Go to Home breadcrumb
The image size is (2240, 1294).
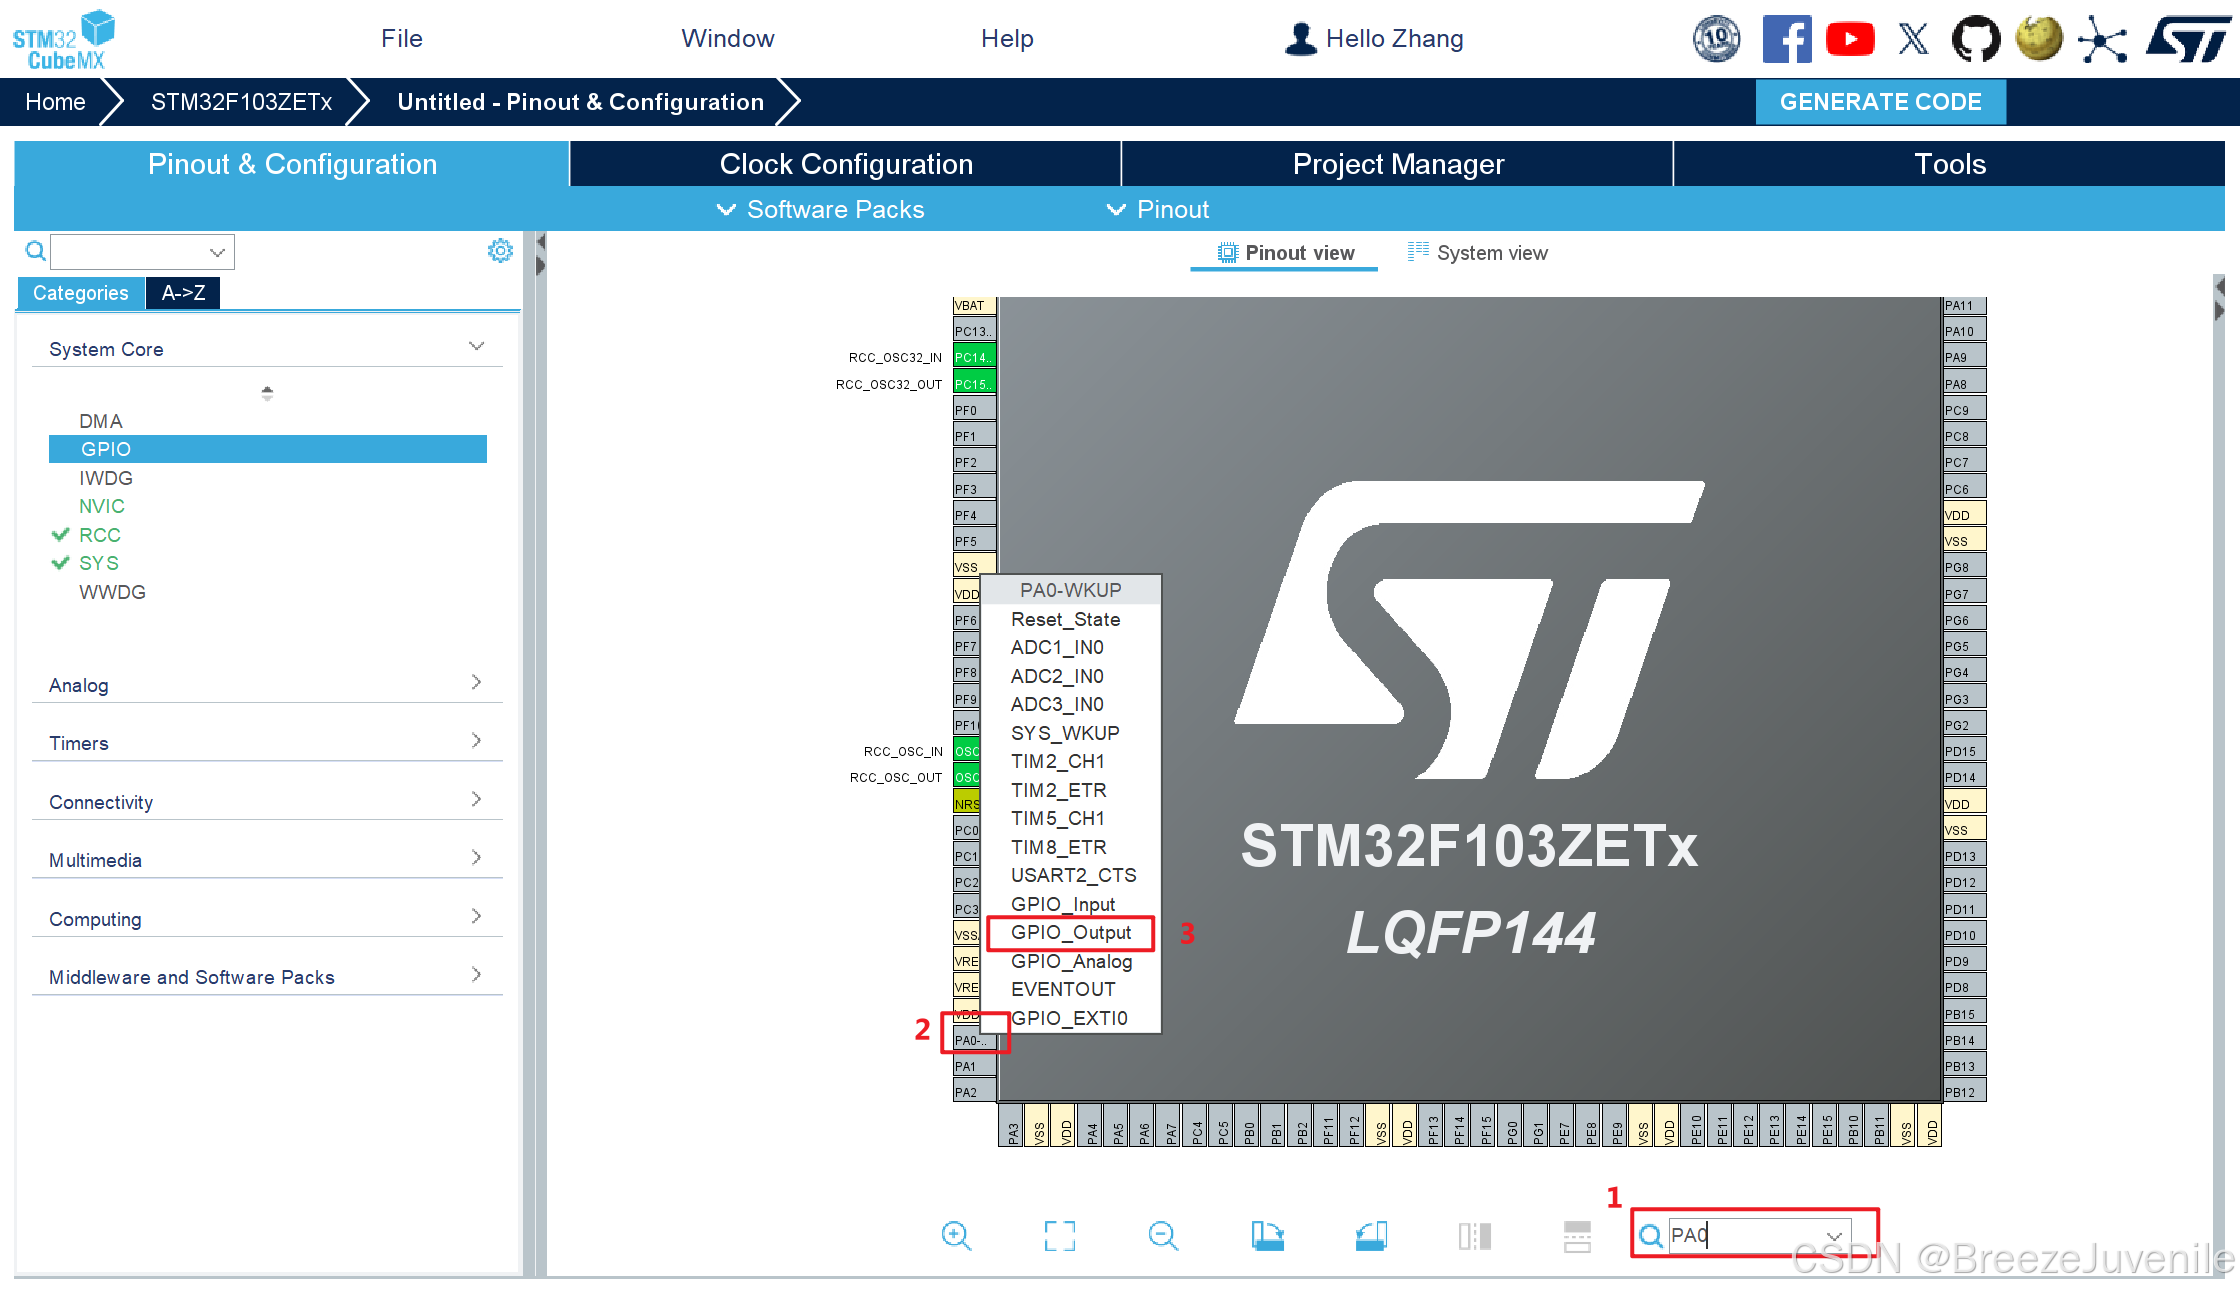tap(55, 102)
